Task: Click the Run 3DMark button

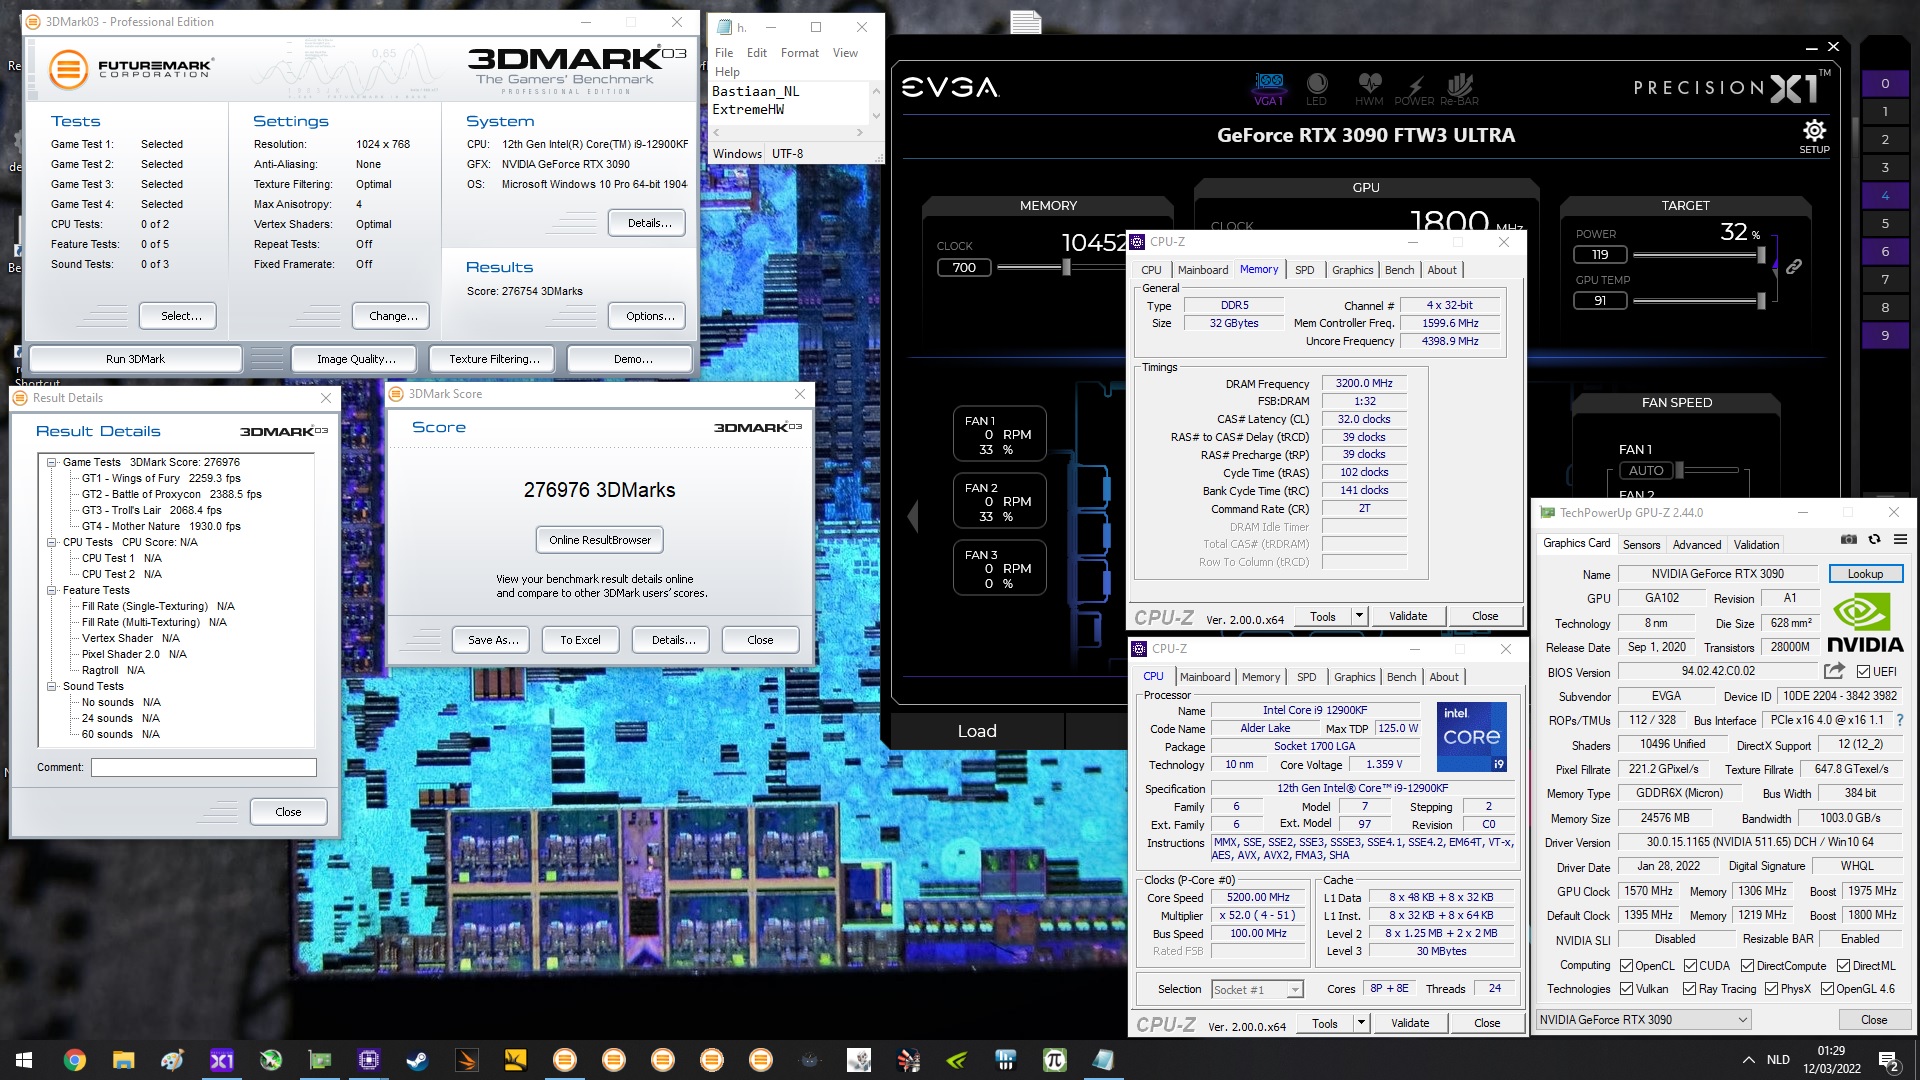Action: 135,359
